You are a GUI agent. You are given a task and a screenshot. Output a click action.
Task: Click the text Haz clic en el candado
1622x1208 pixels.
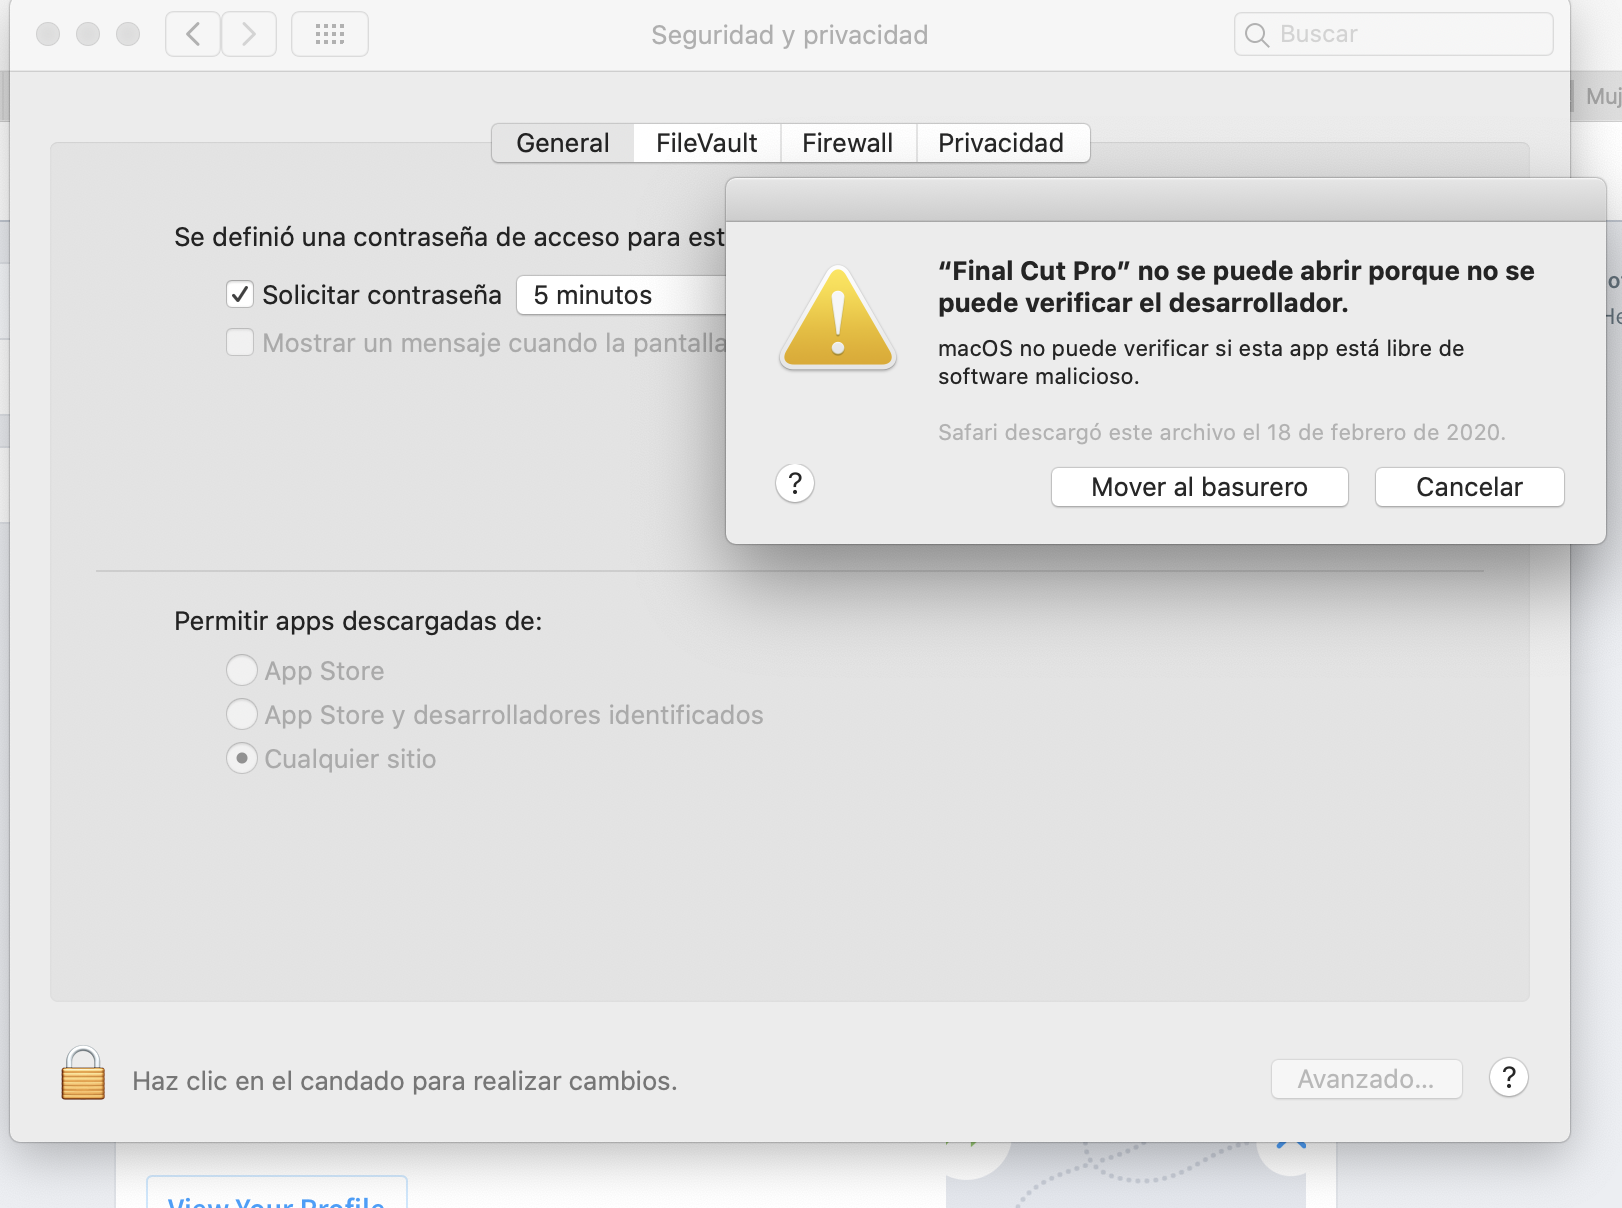[x=405, y=1081]
